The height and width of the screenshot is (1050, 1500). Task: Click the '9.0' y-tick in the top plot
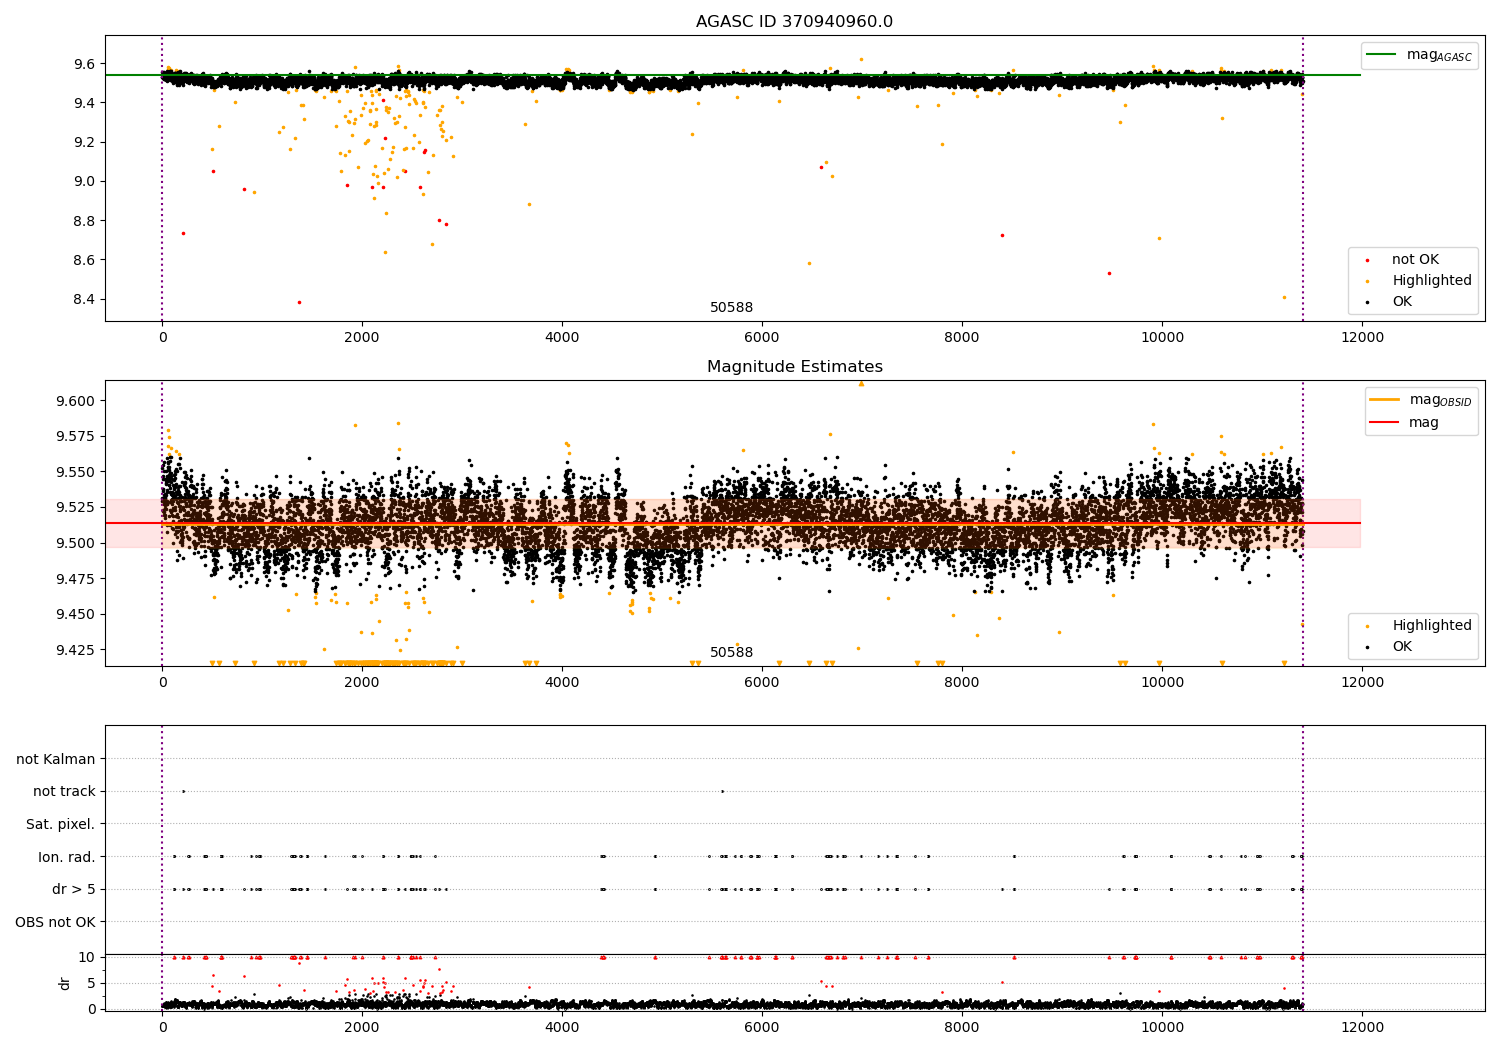tap(84, 181)
